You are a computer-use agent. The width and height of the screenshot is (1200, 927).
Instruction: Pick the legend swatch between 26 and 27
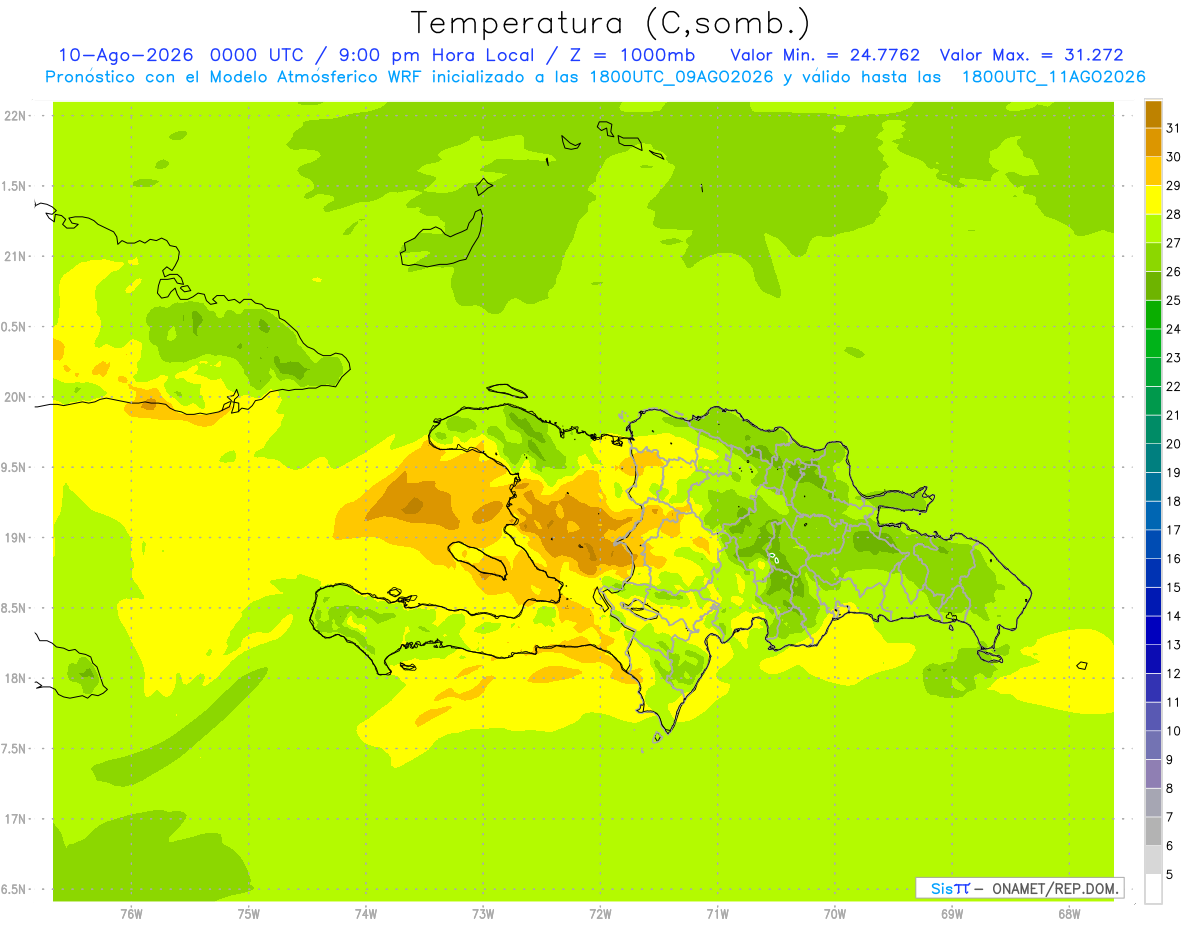coord(1153,257)
